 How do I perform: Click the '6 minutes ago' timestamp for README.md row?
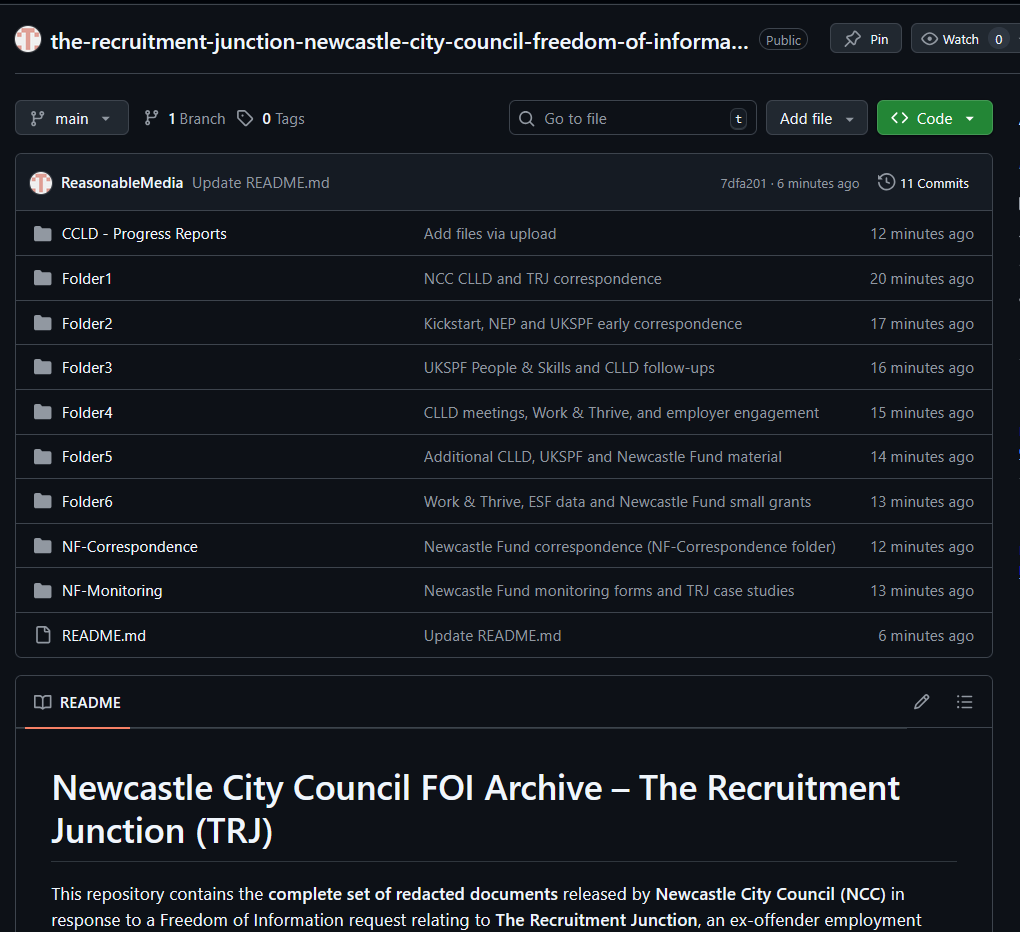(926, 635)
